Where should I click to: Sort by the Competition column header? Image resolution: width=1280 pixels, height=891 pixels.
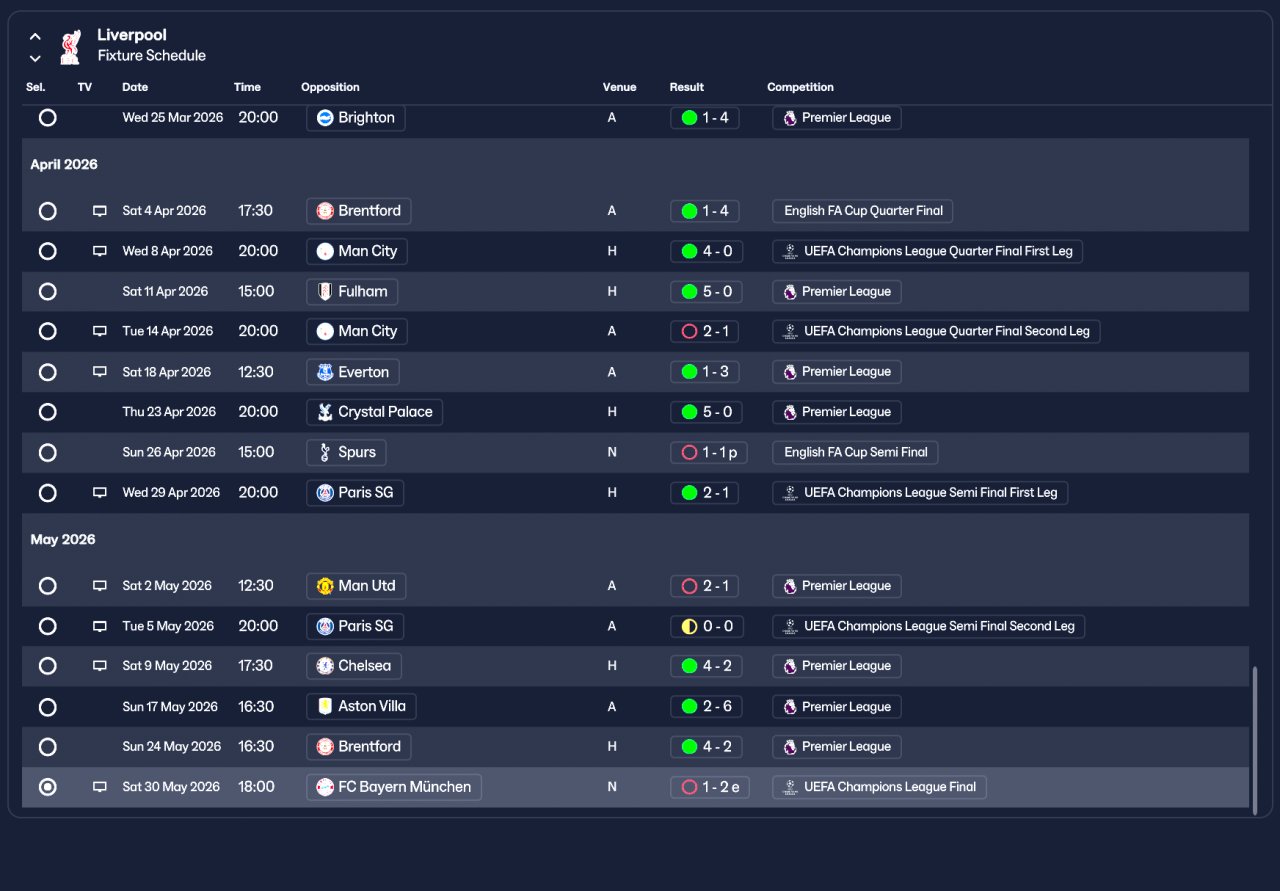point(800,87)
